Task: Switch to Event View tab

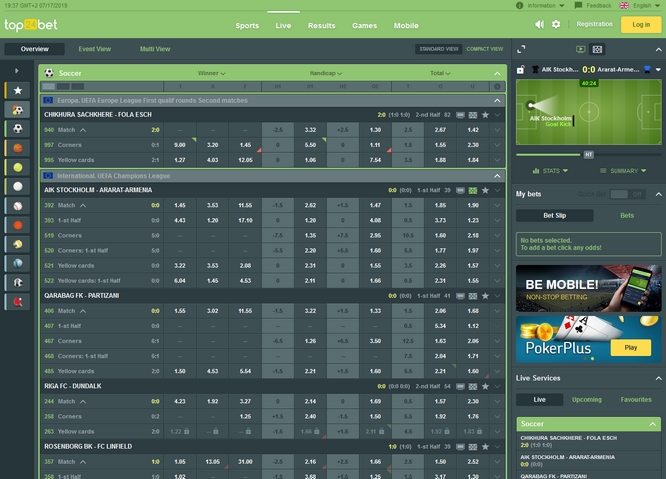Action: click(x=95, y=49)
